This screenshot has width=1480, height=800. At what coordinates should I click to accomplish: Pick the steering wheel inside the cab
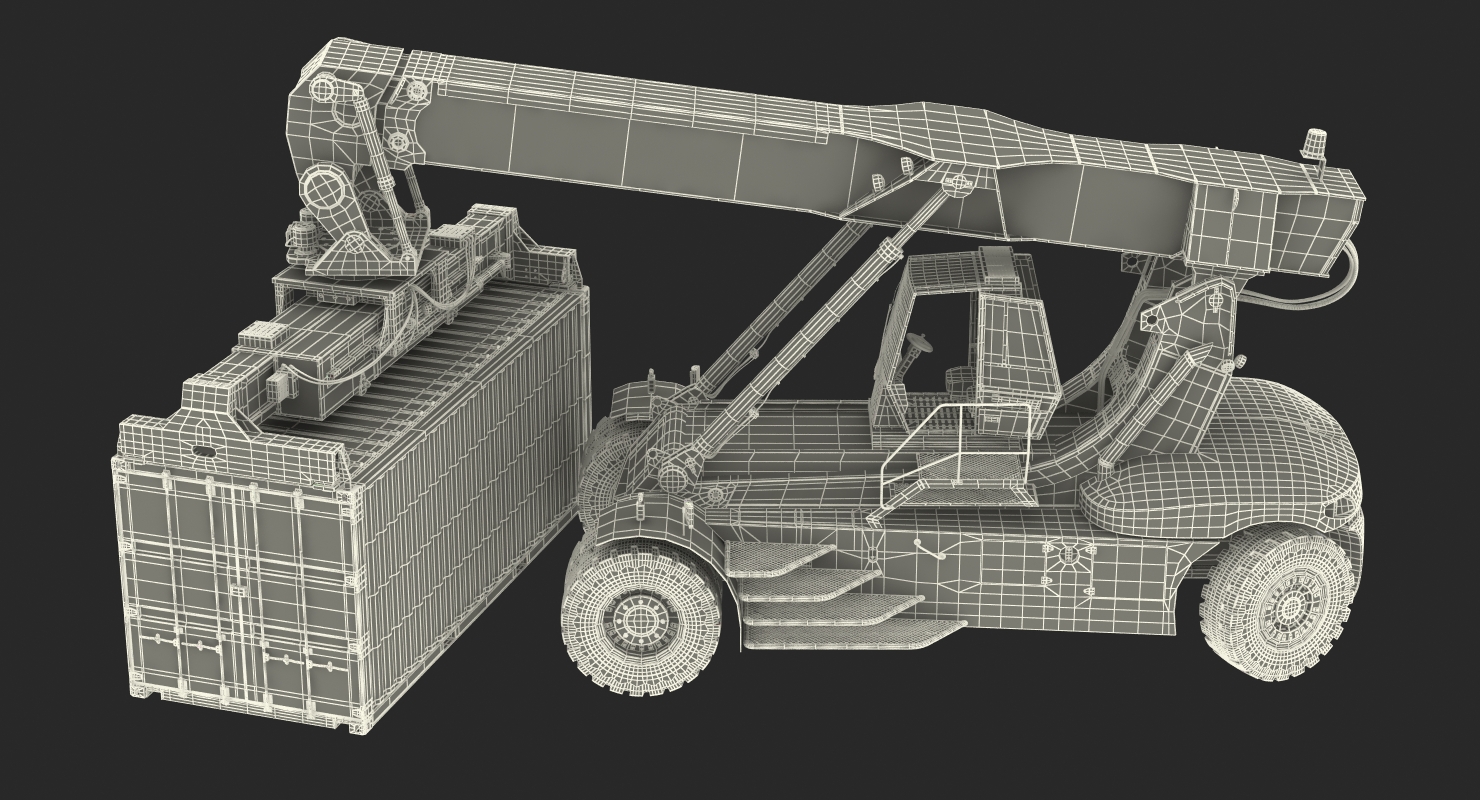click(x=918, y=345)
